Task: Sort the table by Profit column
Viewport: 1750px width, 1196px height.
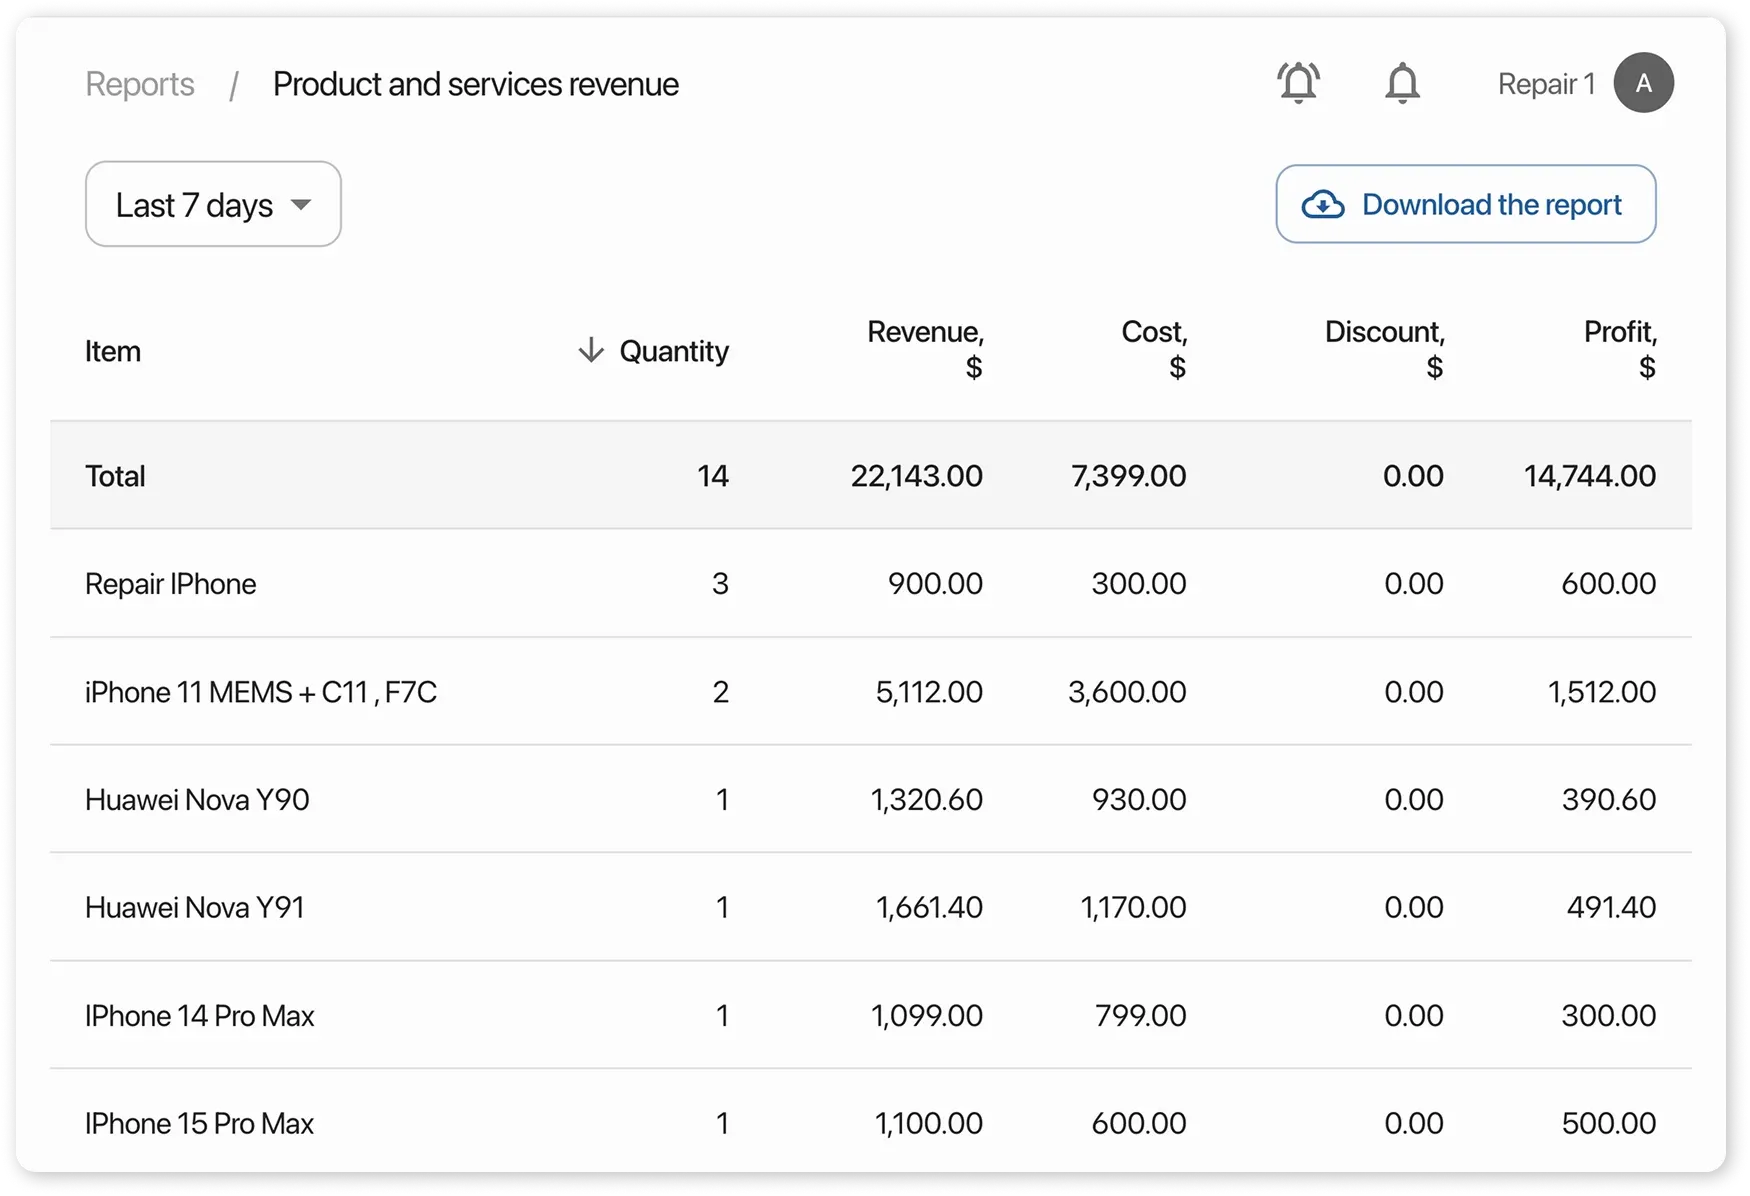Action: (1618, 348)
